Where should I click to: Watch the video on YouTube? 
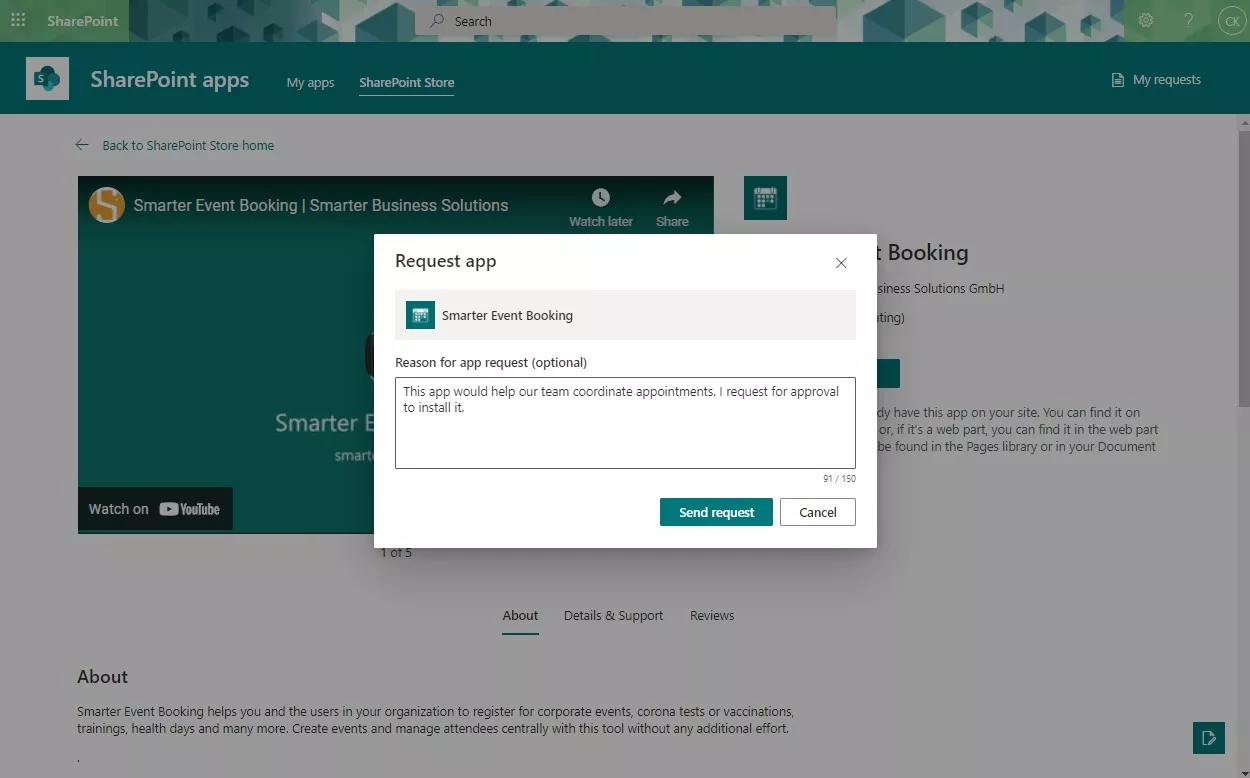(155, 508)
